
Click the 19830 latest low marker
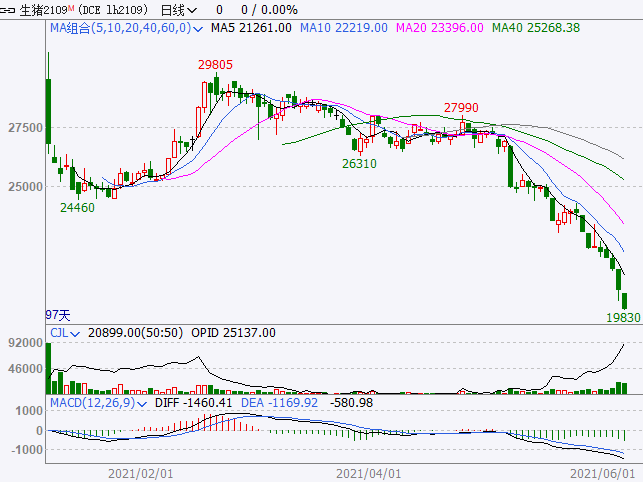coord(622,316)
